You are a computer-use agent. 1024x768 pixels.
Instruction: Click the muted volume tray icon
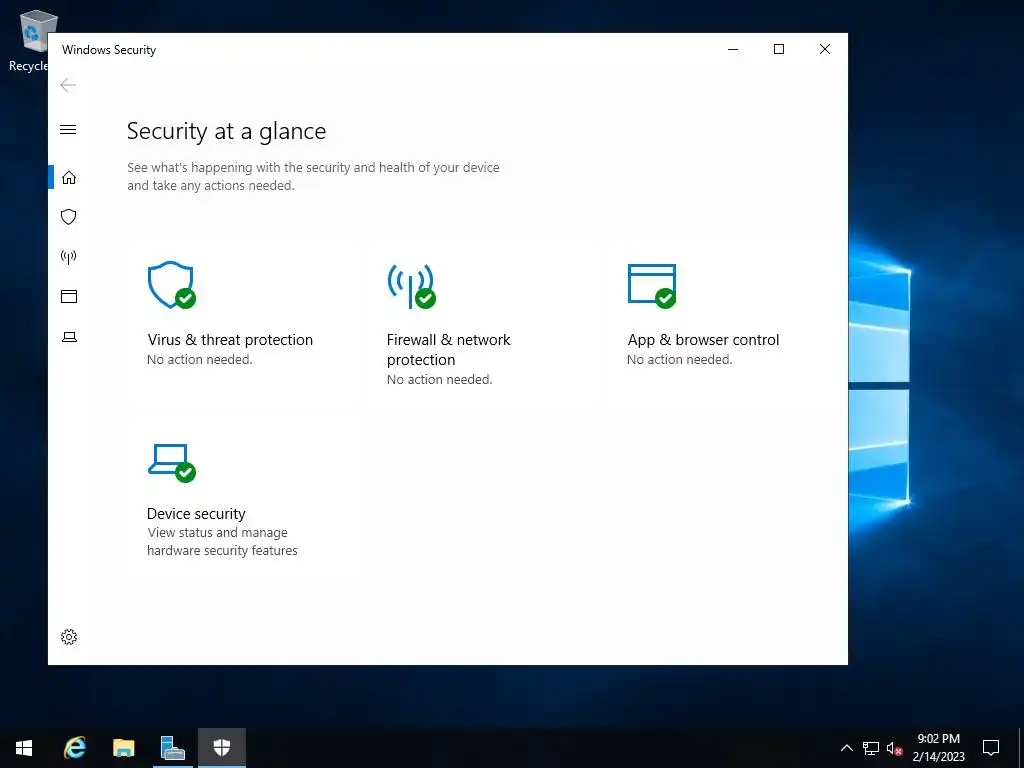(895, 748)
